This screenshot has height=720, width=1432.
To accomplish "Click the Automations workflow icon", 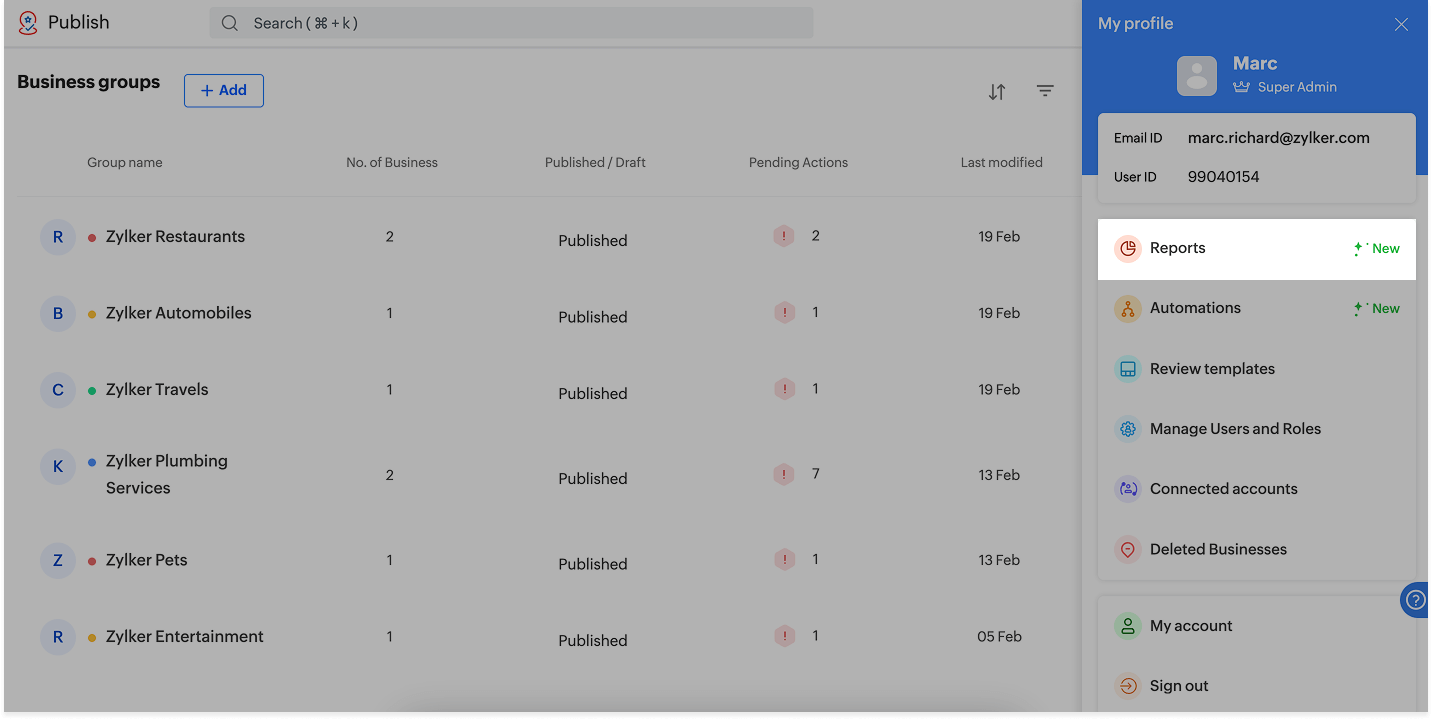I will click(x=1128, y=309).
